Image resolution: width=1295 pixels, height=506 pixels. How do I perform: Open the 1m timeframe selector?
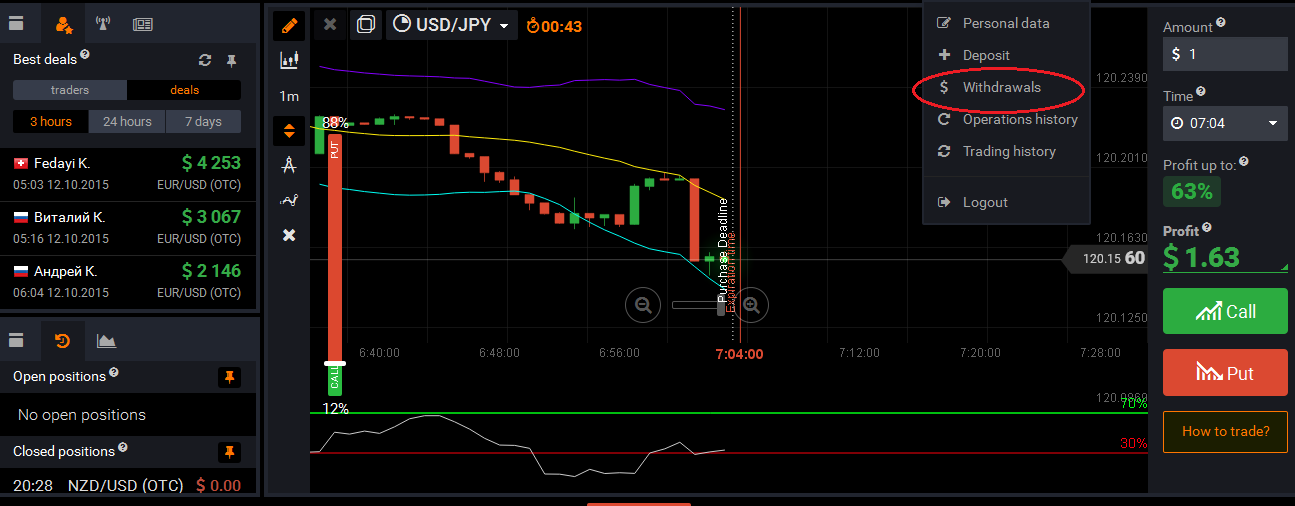click(289, 96)
